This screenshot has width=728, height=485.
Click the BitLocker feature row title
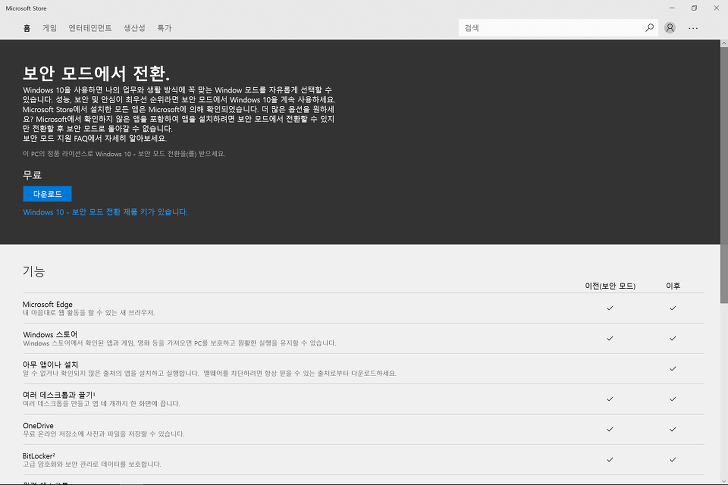[x=39, y=456]
